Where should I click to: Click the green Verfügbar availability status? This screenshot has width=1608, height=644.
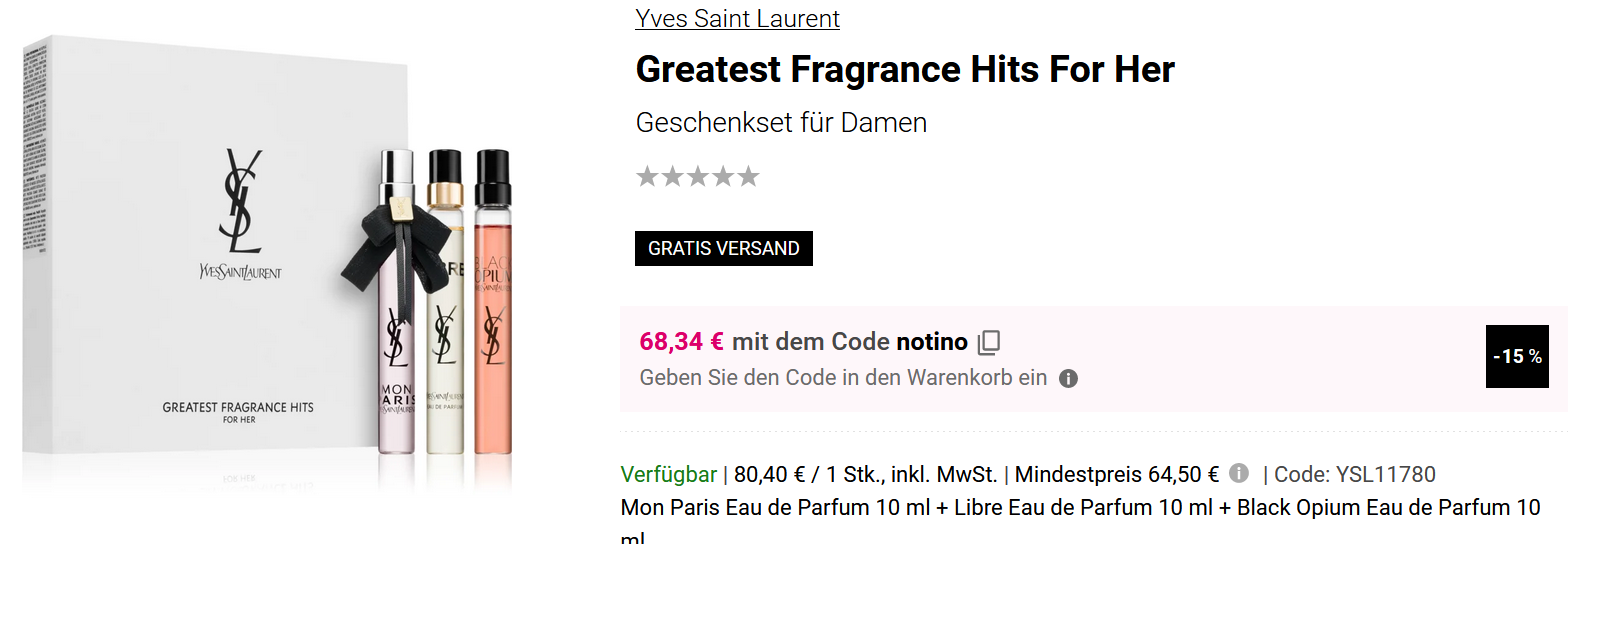(668, 474)
